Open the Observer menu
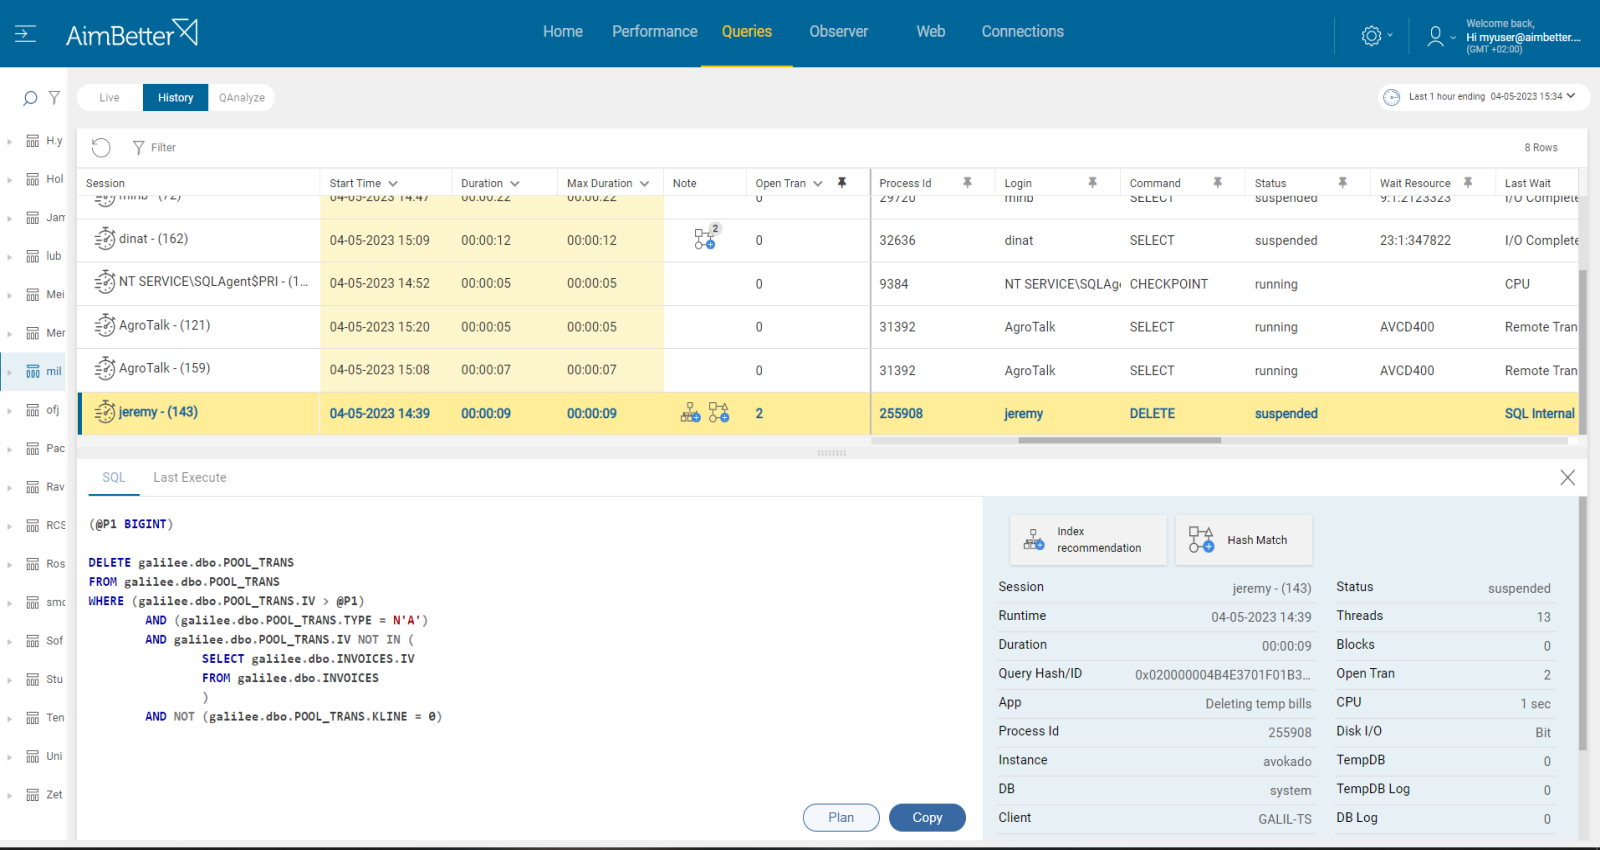This screenshot has width=1600, height=850. pyautogui.click(x=839, y=32)
